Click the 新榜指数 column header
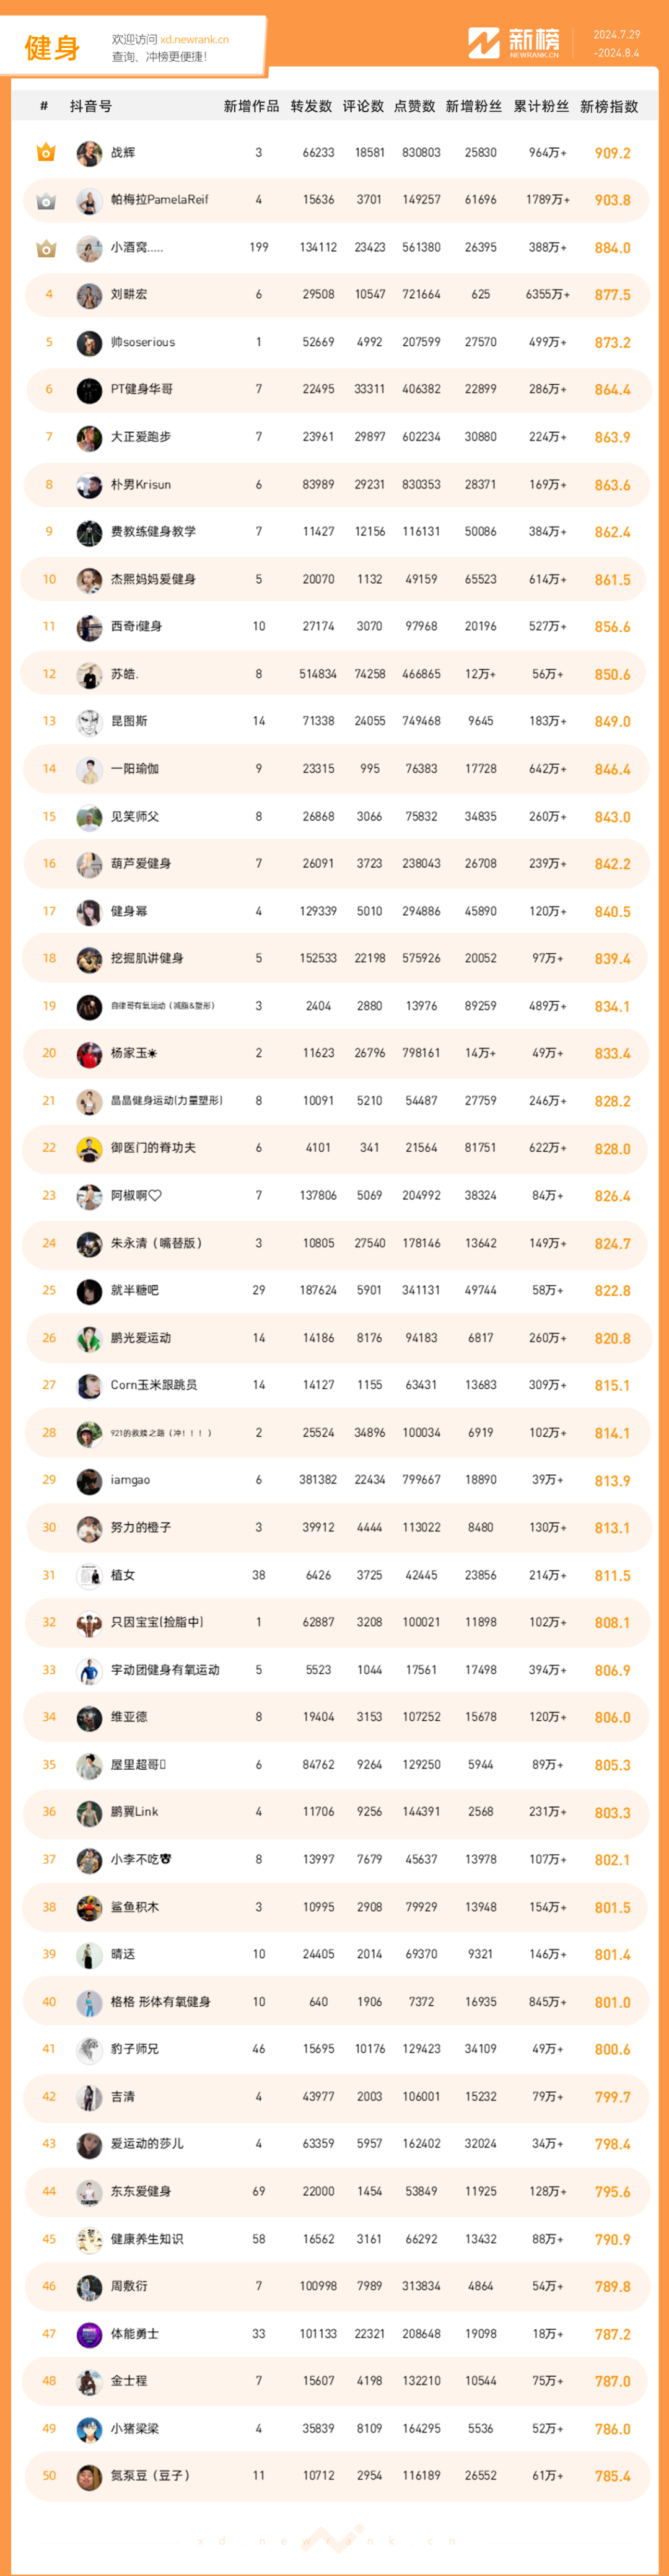This screenshot has width=669, height=2576. (x=609, y=106)
